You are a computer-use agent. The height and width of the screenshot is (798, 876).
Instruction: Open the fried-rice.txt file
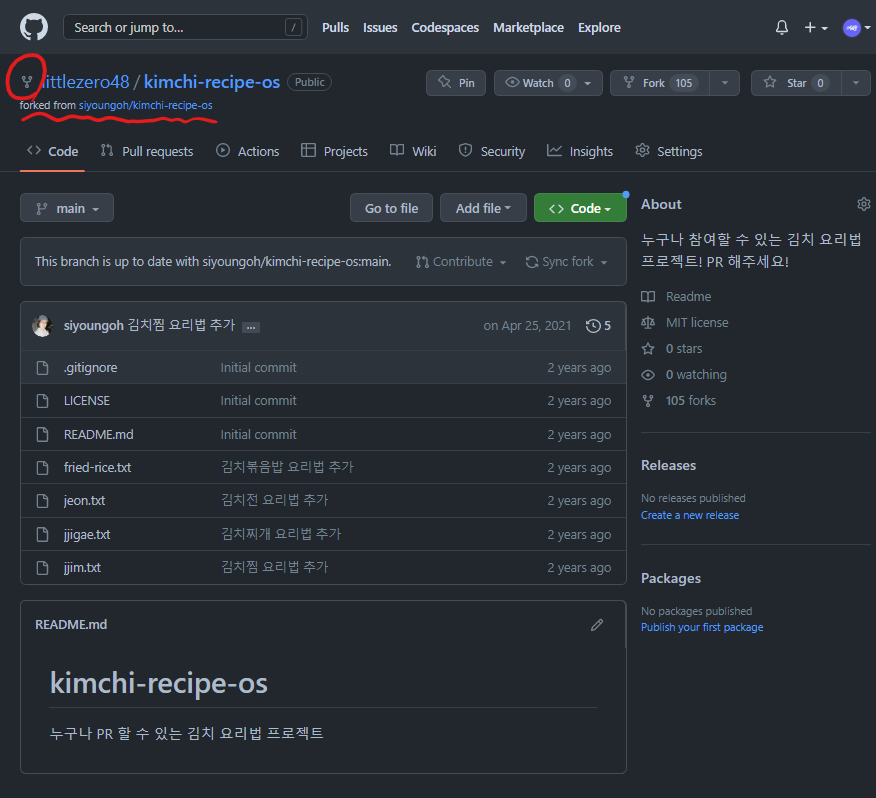tap(97, 467)
